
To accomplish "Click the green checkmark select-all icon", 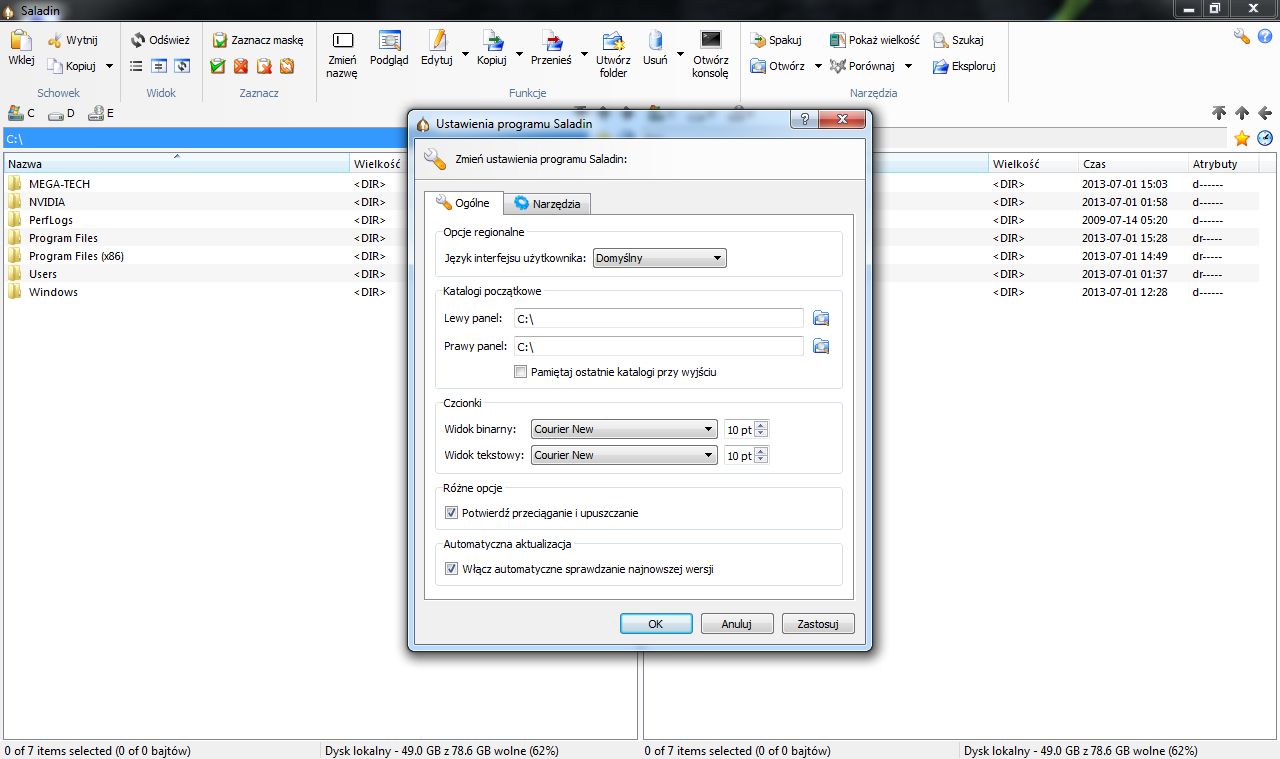I will tap(218, 66).
